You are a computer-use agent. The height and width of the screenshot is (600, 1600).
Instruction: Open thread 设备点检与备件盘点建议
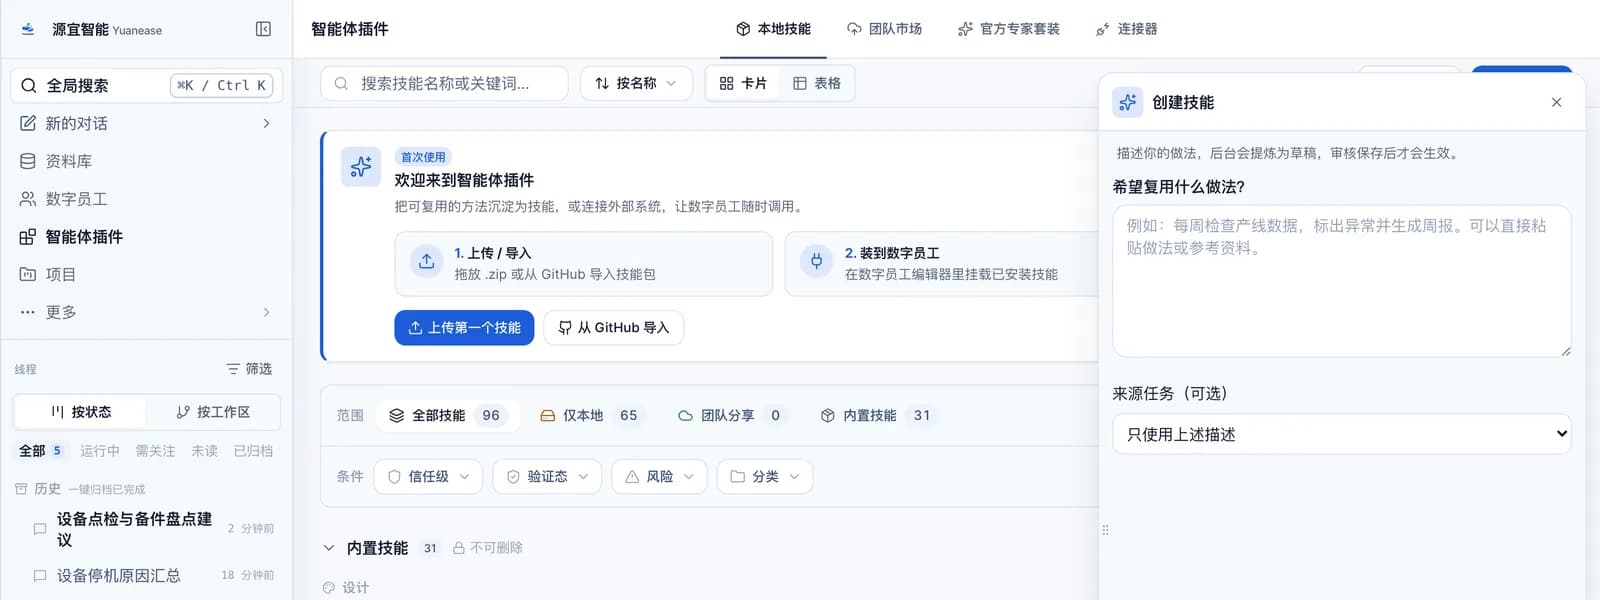(134, 529)
